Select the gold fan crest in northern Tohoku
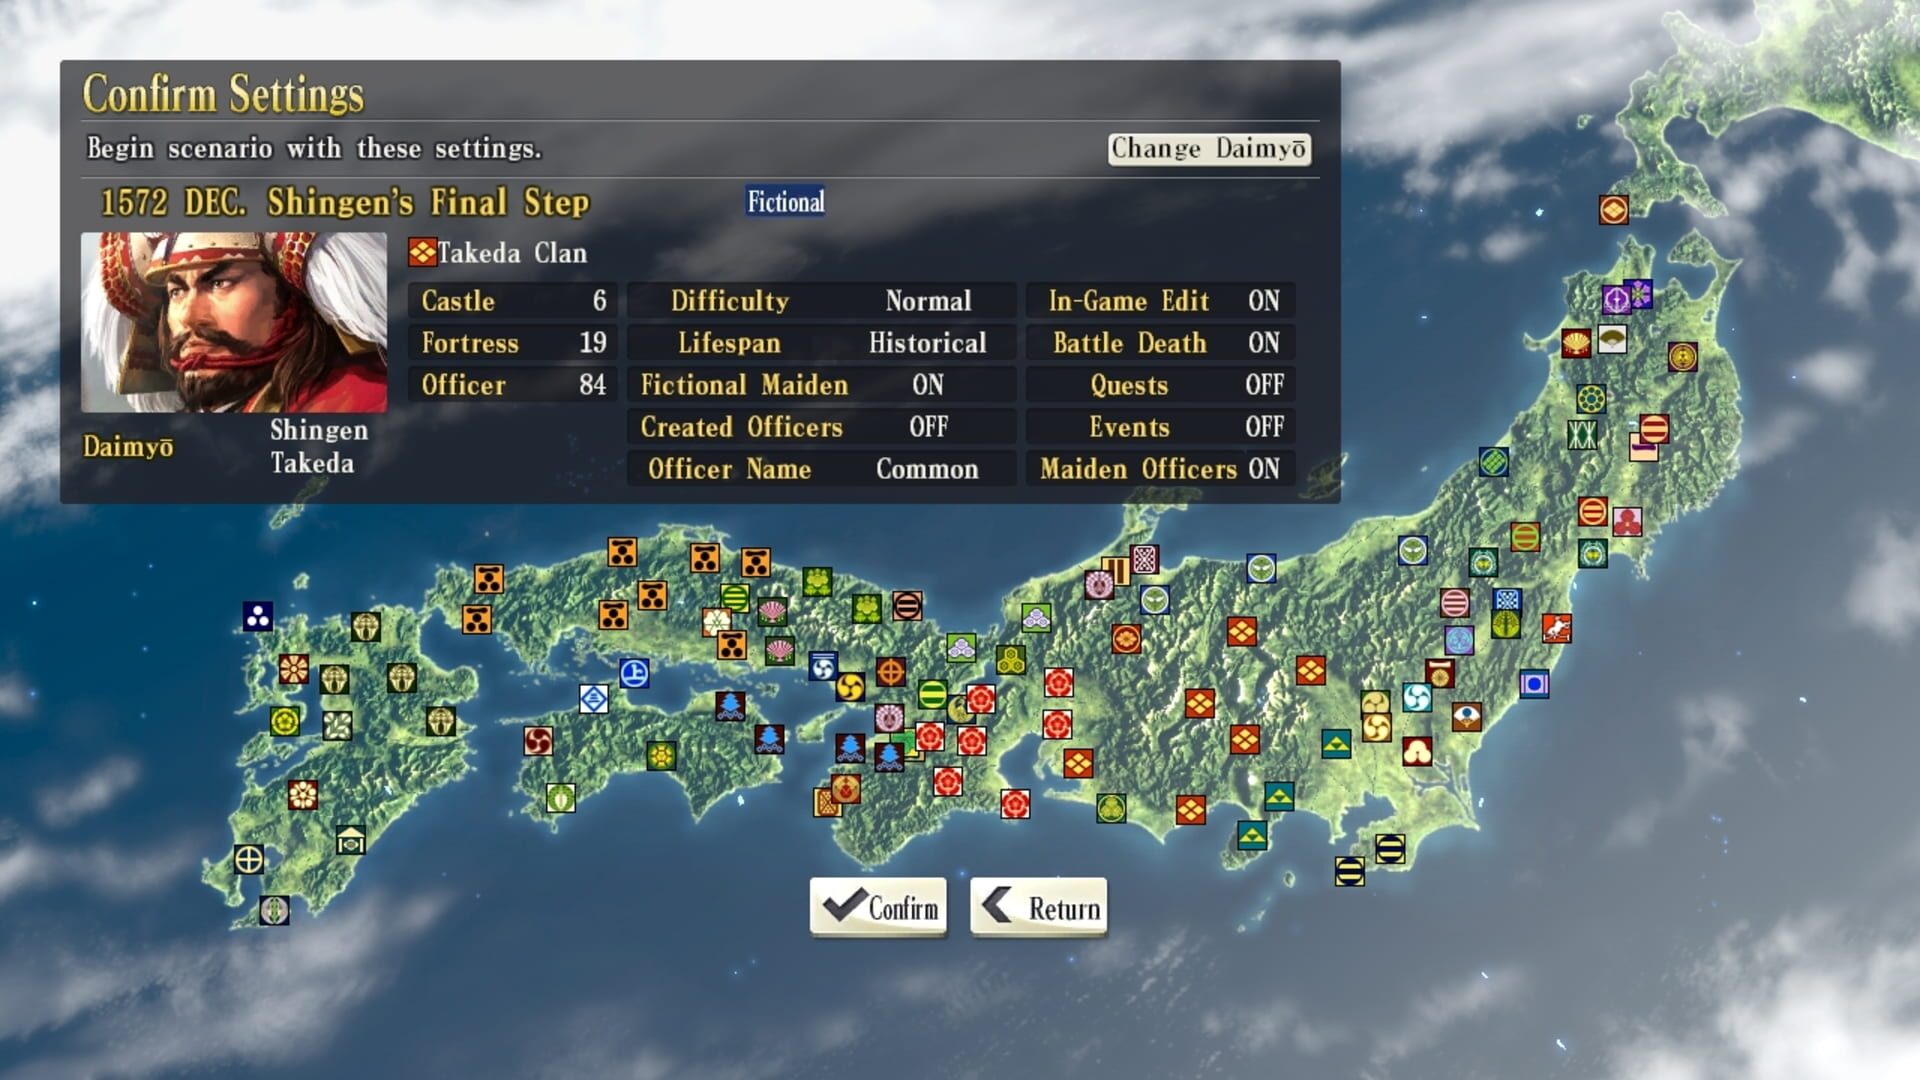Screen dimensions: 1920x1080 [1612, 339]
